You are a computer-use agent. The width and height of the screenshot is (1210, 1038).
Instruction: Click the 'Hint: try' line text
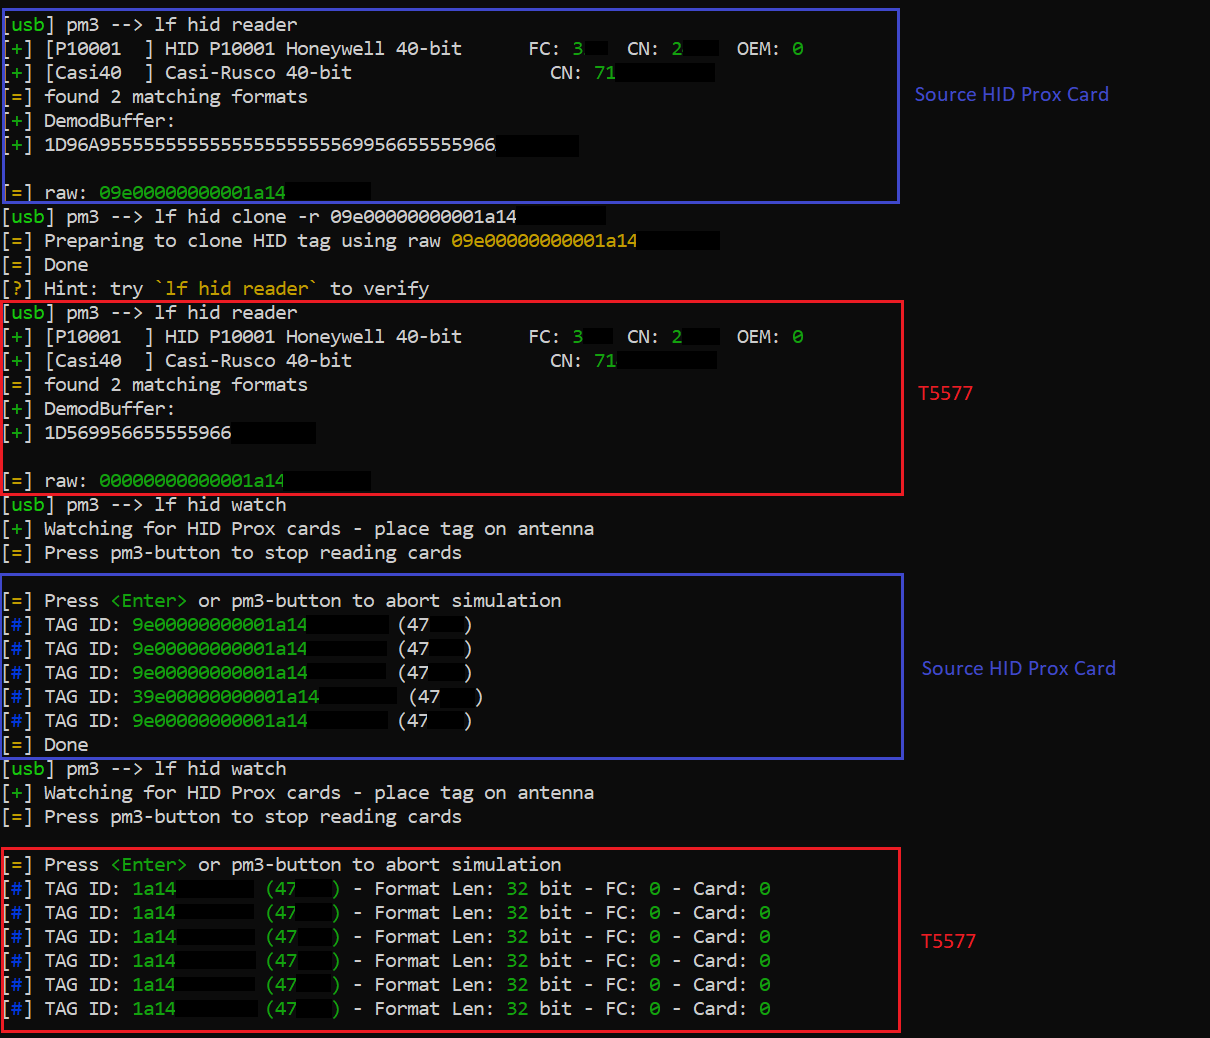(236, 289)
